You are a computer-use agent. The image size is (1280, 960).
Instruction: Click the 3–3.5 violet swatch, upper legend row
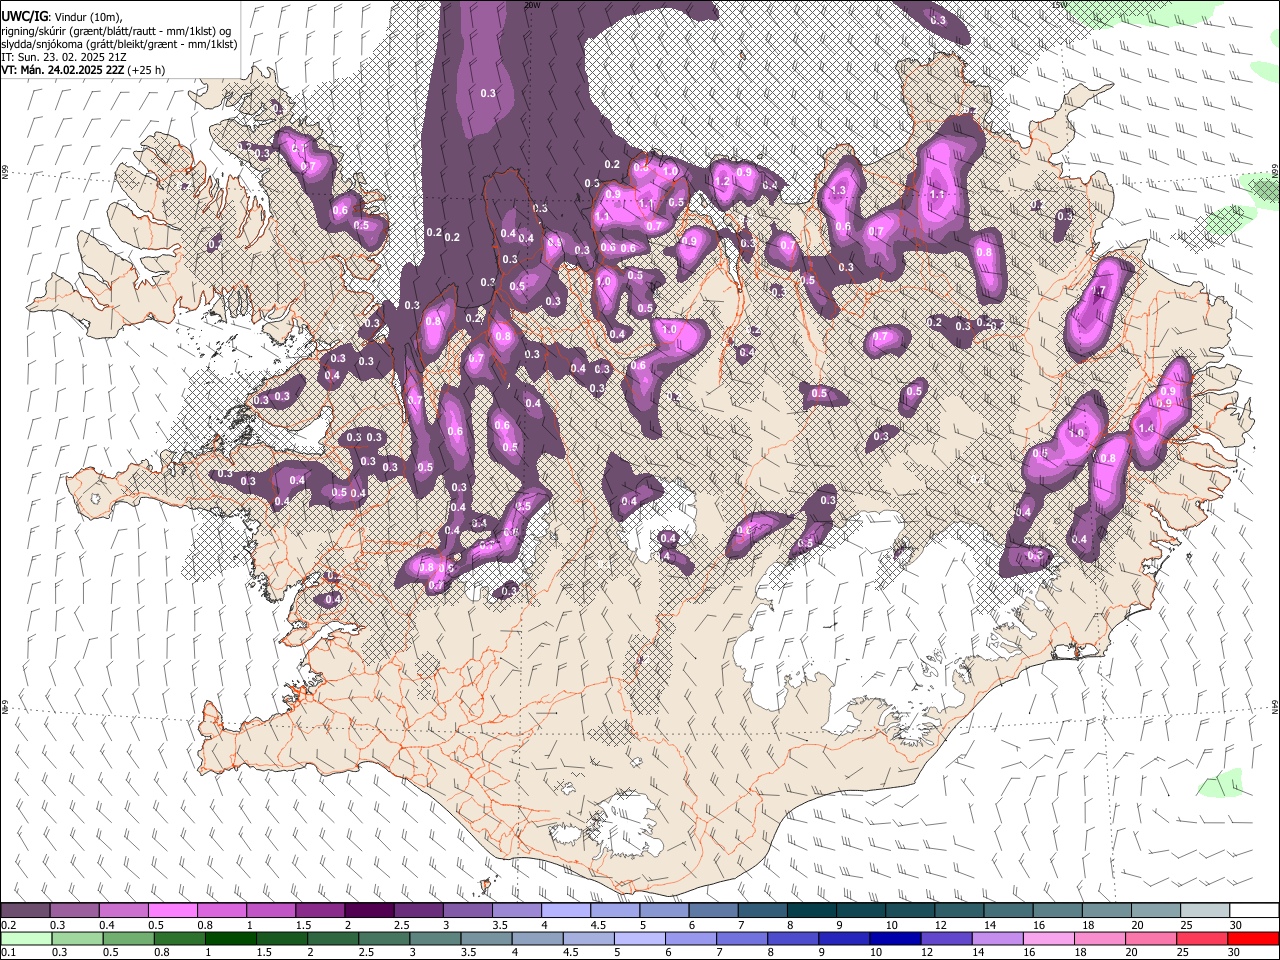(468, 911)
